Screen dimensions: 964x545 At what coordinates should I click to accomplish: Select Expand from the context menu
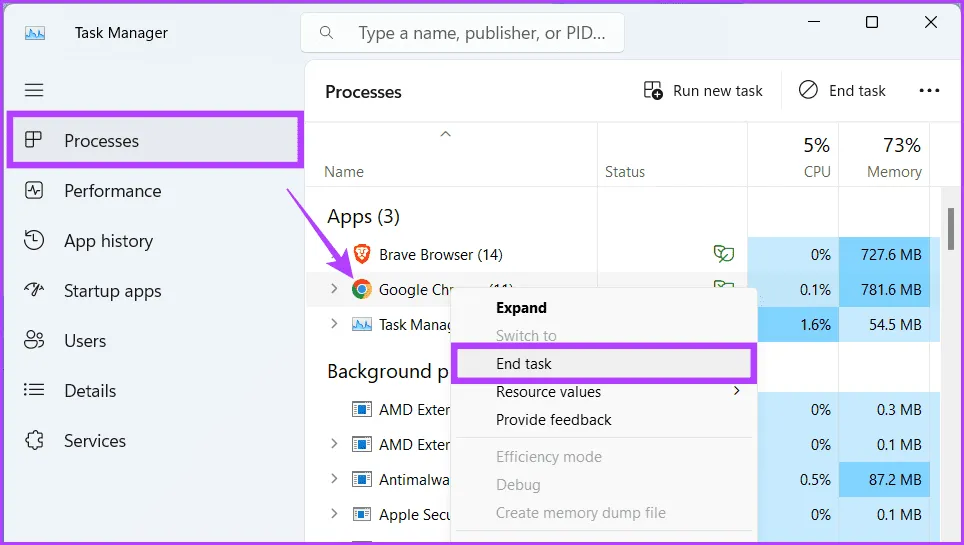click(521, 308)
